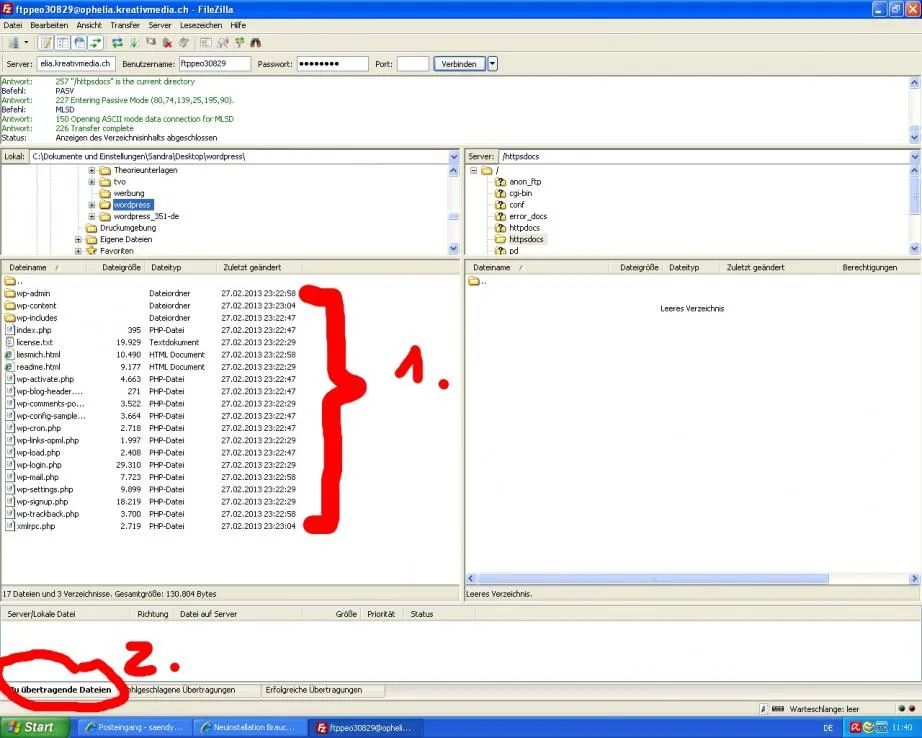Image resolution: width=922 pixels, height=738 pixels.
Task: Select httpdocs folder in remote tree
Action: click(524, 228)
